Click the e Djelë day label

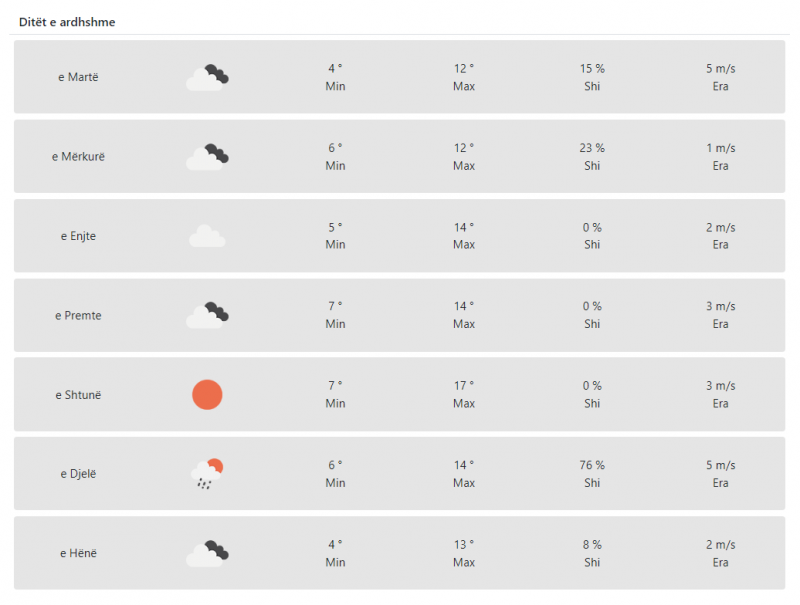[x=78, y=474]
